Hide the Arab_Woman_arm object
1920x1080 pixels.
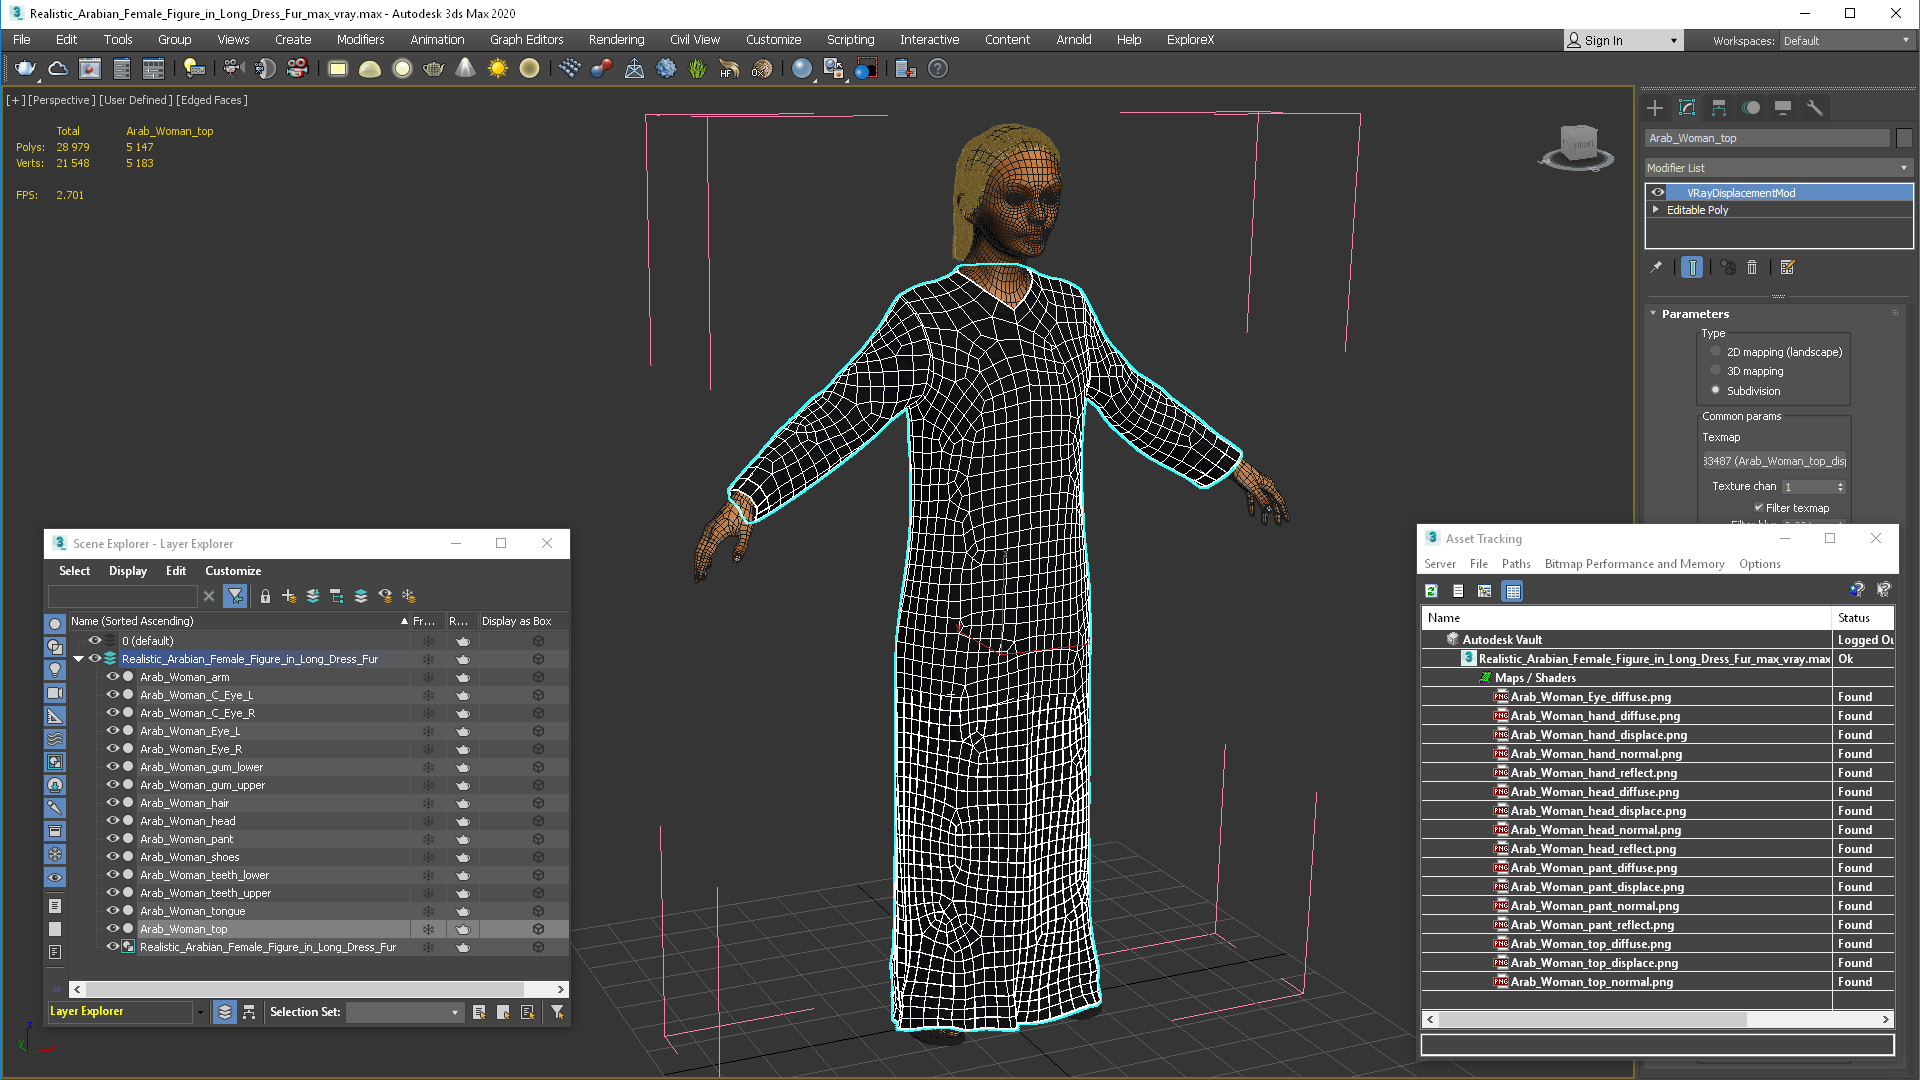pyautogui.click(x=112, y=677)
